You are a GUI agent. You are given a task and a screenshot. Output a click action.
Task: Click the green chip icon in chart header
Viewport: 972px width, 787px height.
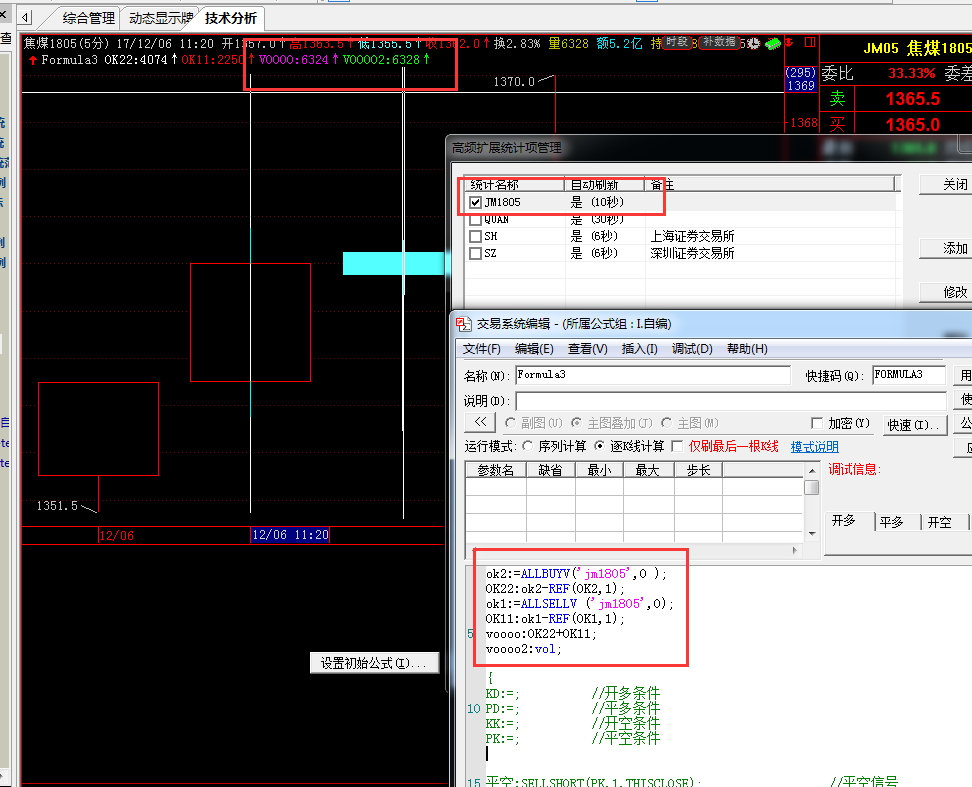coord(773,43)
